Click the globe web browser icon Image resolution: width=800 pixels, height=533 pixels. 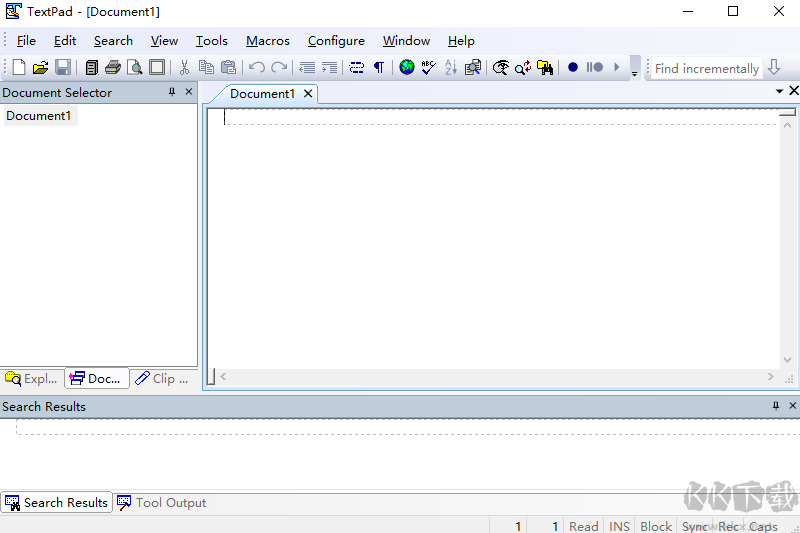click(407, 67)
